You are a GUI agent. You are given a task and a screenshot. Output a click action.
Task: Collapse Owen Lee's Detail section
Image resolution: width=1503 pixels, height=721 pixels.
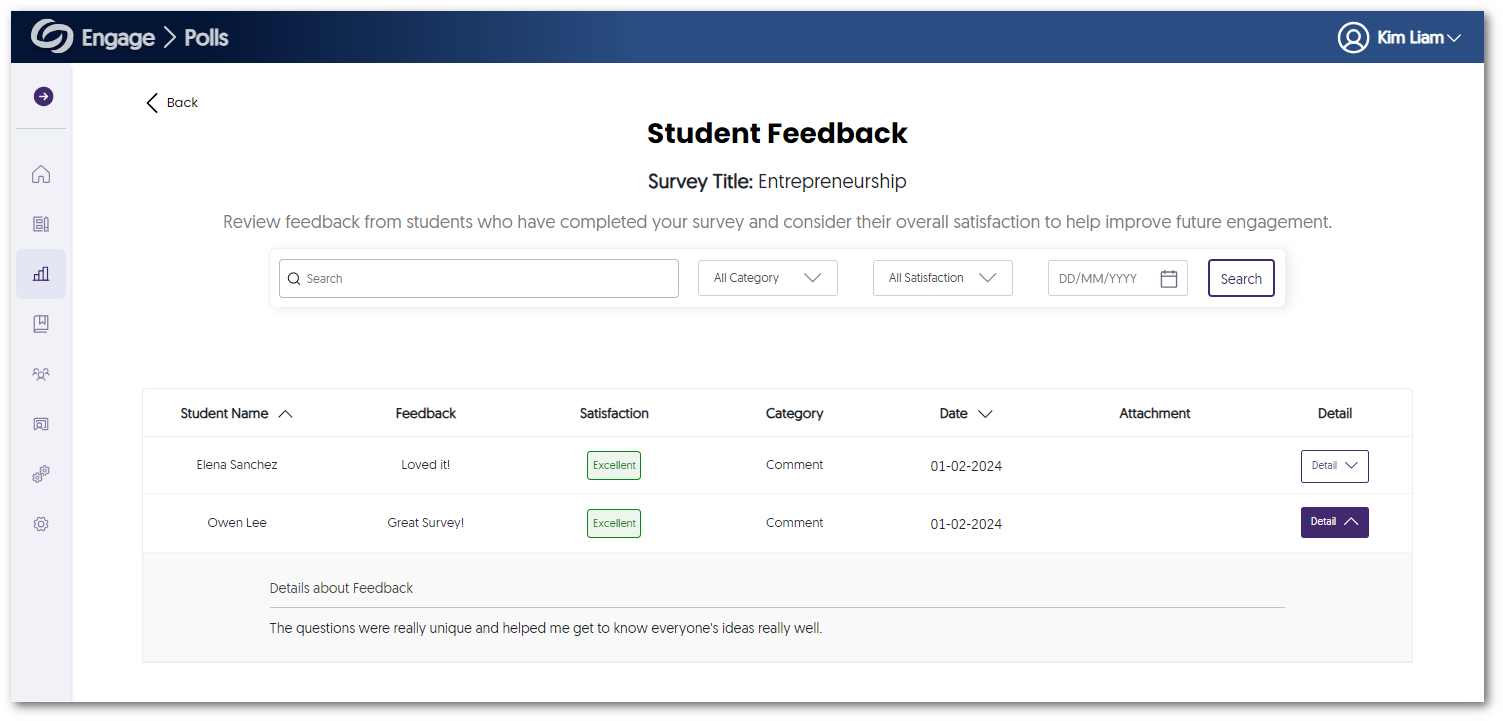click(1334, 522)
